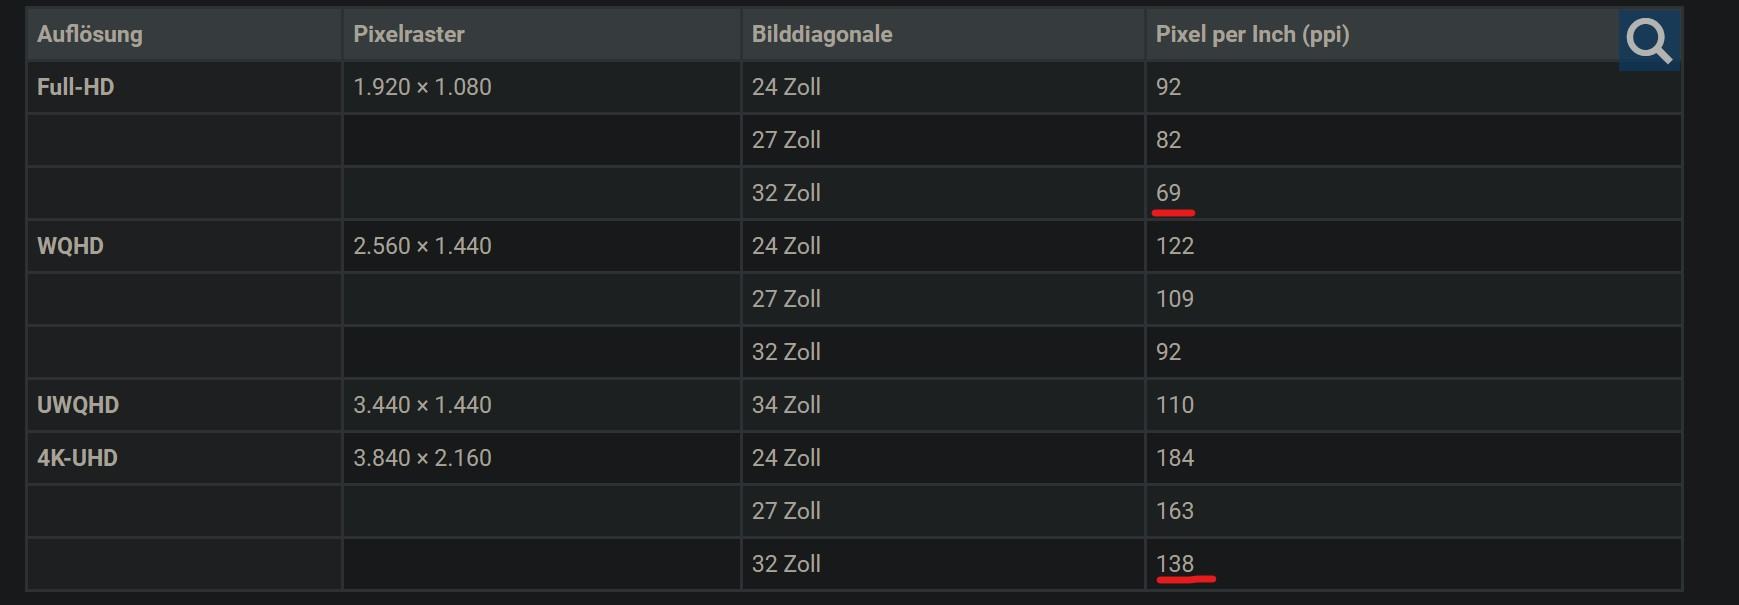Viewport: 1739px width, 605px height.
Task: Select the underlined 138 ppi value
Action: (1175, 565)
